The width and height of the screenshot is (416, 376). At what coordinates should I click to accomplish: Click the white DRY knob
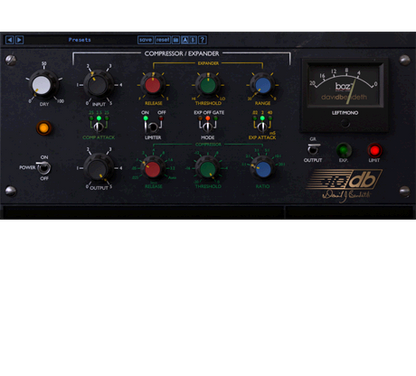(42, 85)
